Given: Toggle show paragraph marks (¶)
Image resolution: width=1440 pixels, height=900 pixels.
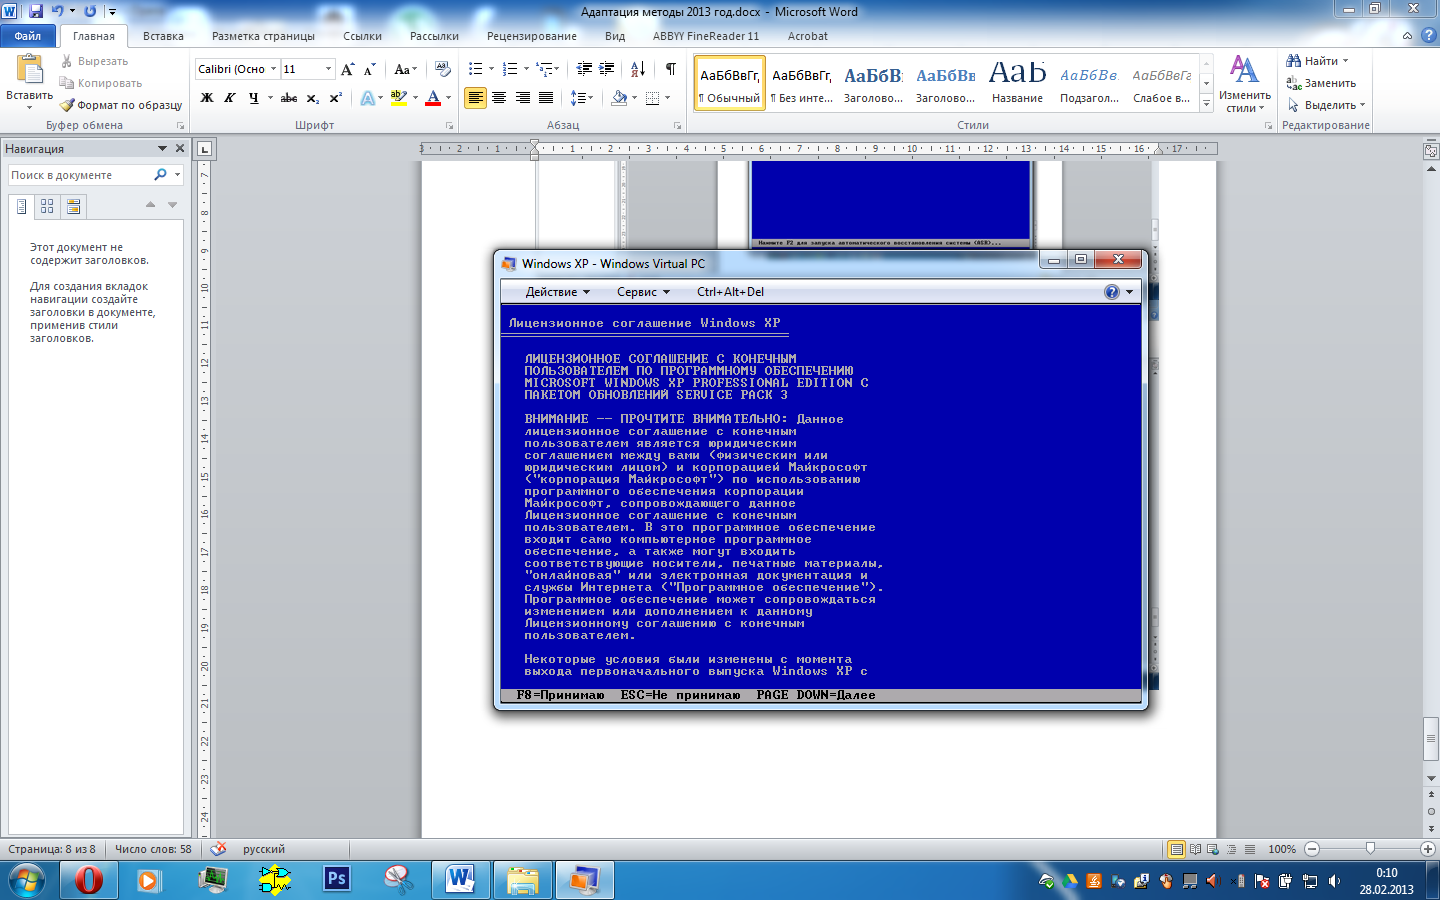Looking at the screenshot, I should pos(670,69).
